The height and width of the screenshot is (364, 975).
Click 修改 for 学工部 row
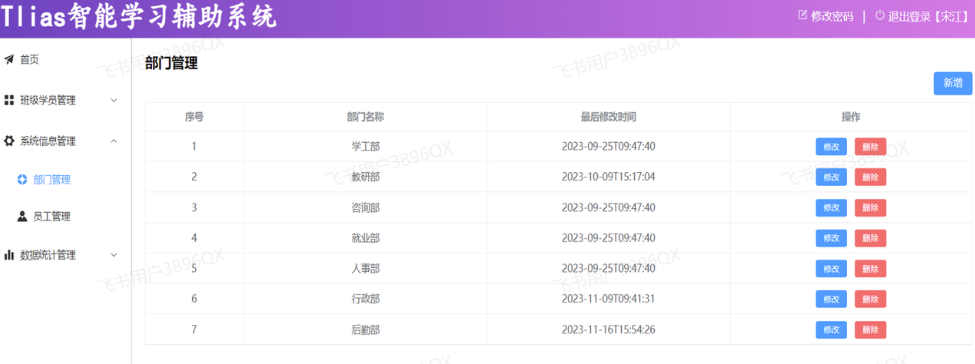(831, 147)
